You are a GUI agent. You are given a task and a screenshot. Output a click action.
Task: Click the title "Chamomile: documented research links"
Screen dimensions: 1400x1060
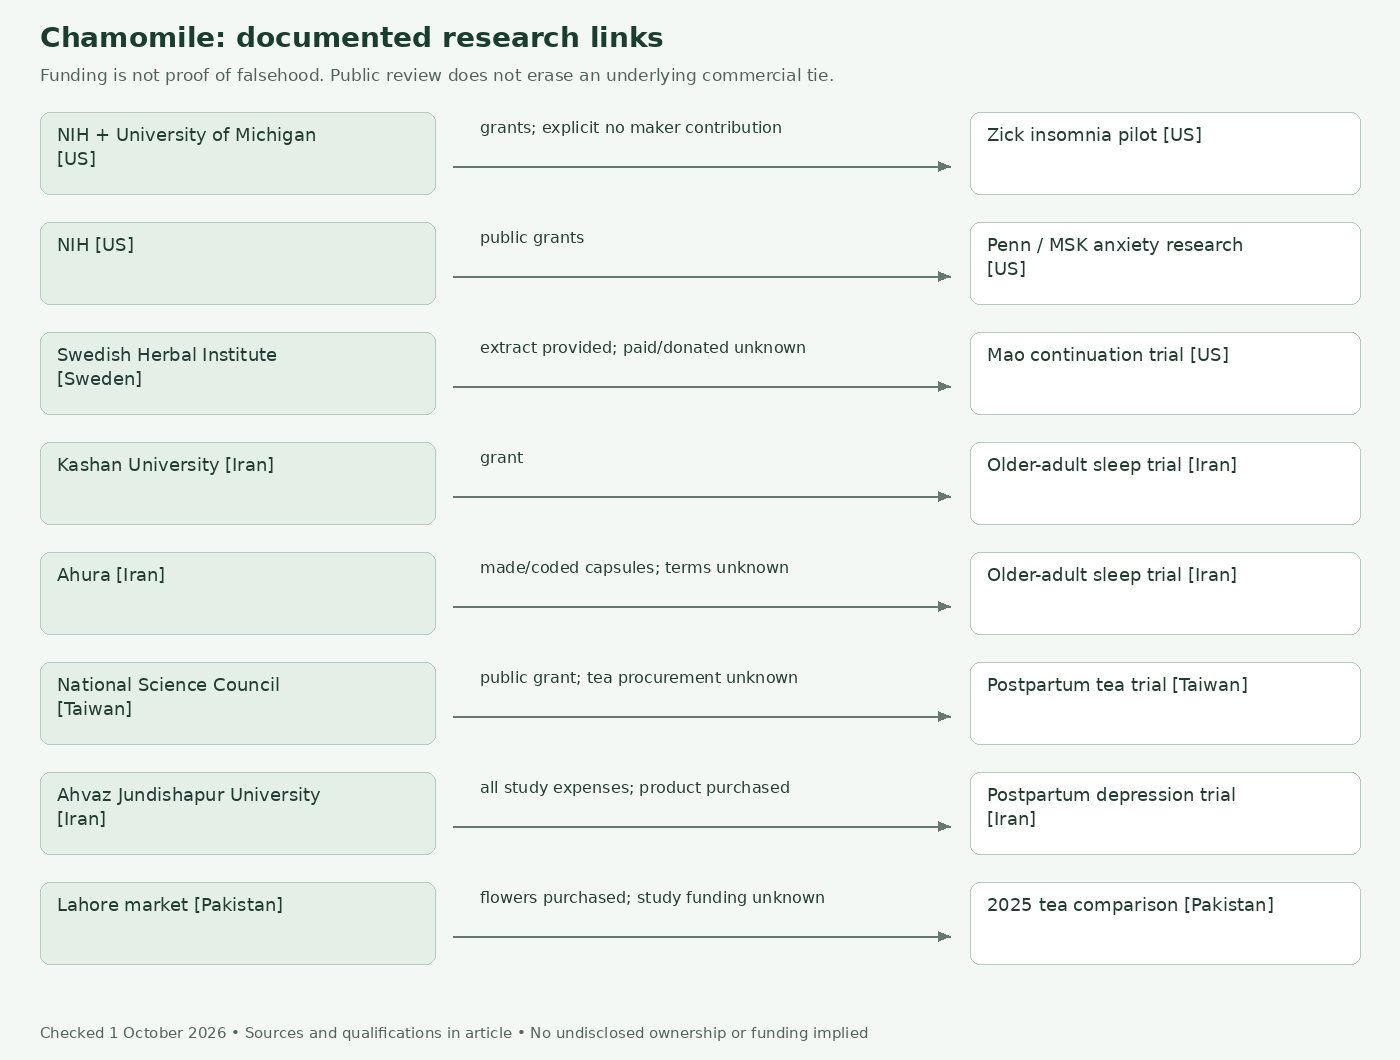click(x=351, y=38)
